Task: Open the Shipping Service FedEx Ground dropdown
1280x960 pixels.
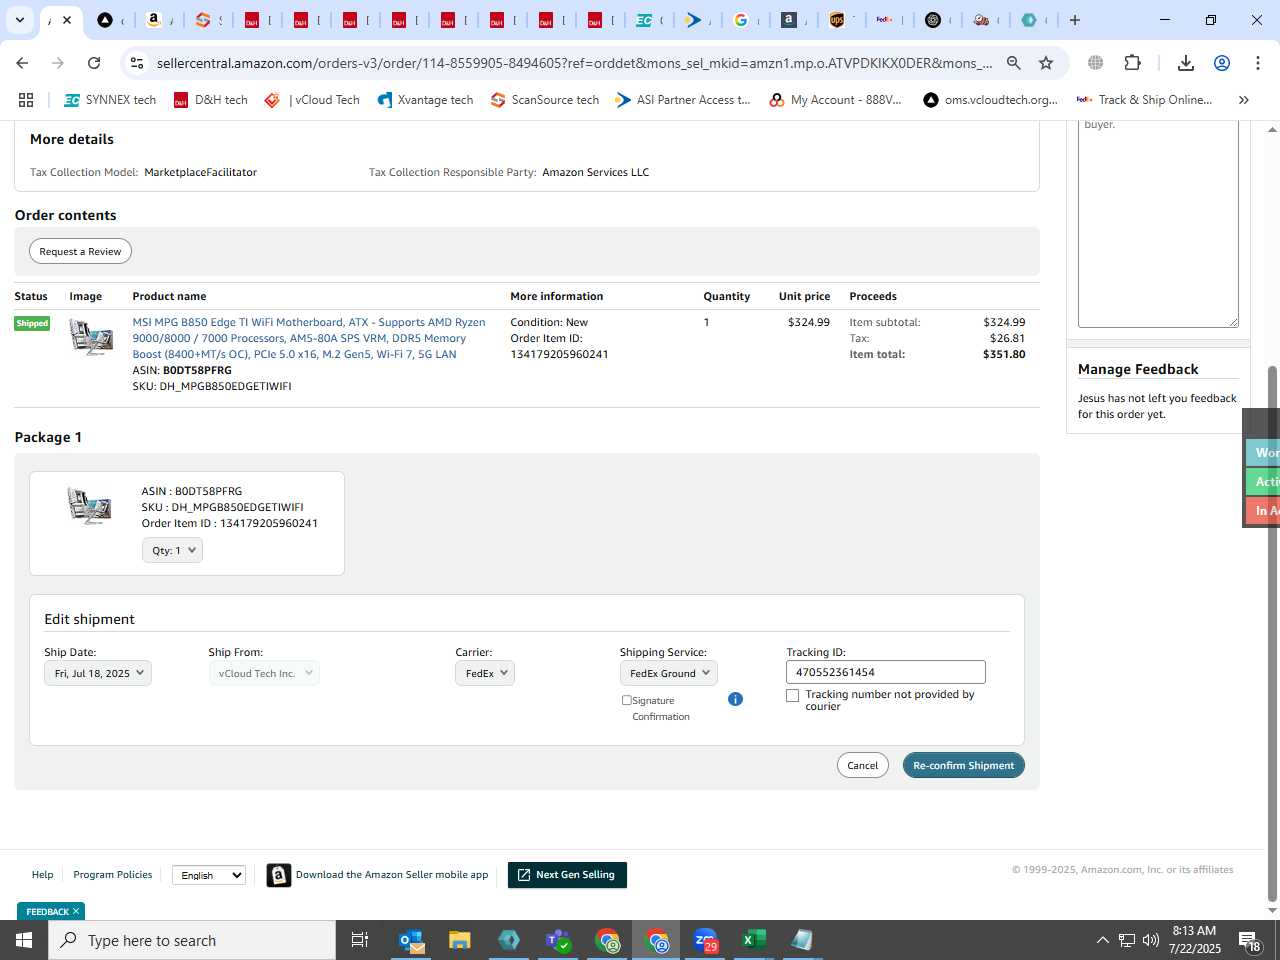Action: click(x=669, y=673)
